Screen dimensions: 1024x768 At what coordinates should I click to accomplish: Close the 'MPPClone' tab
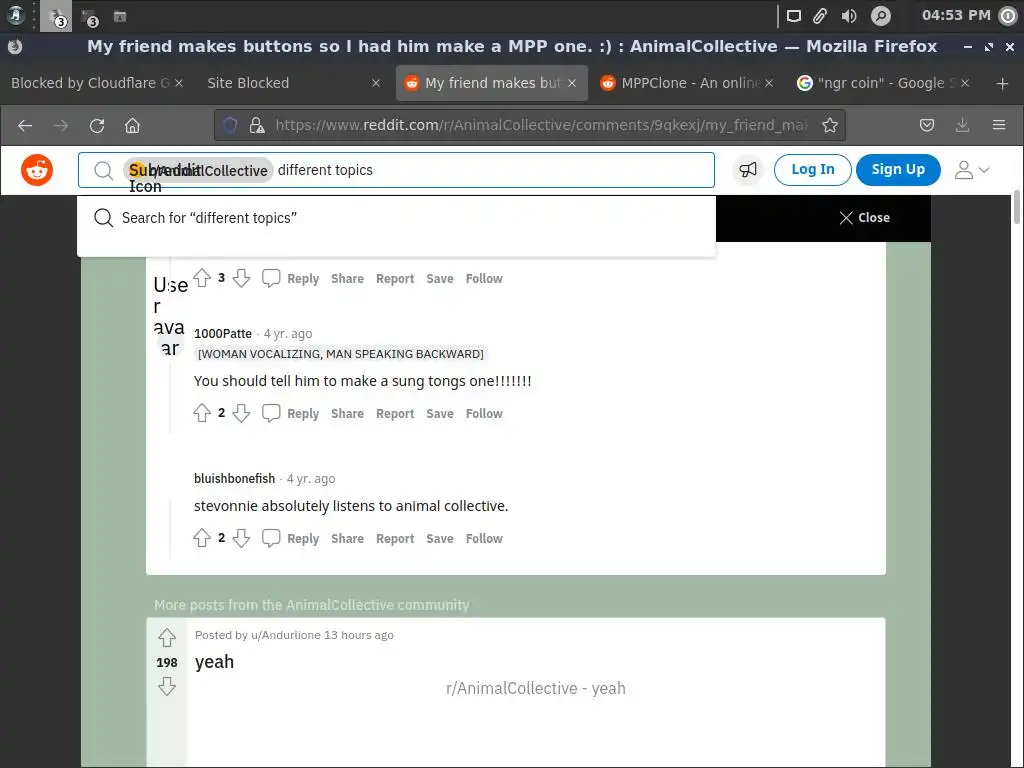(x=769, y=83)
